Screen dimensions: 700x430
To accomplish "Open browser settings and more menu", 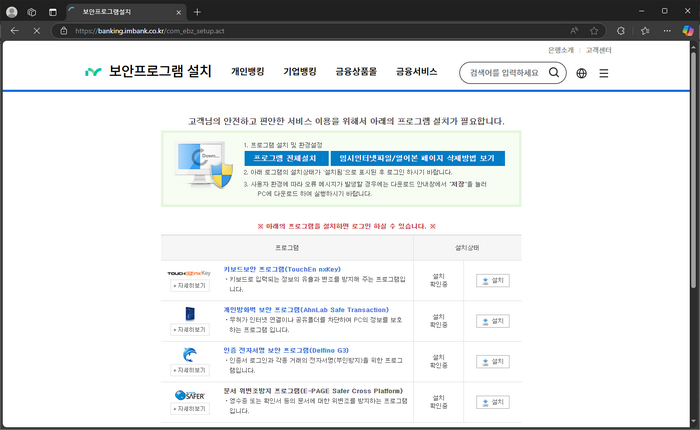I will click(667, 31).
